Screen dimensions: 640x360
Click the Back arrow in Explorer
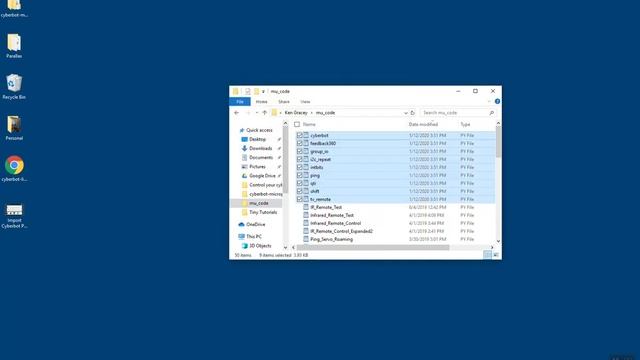click(x=237, y=113)
